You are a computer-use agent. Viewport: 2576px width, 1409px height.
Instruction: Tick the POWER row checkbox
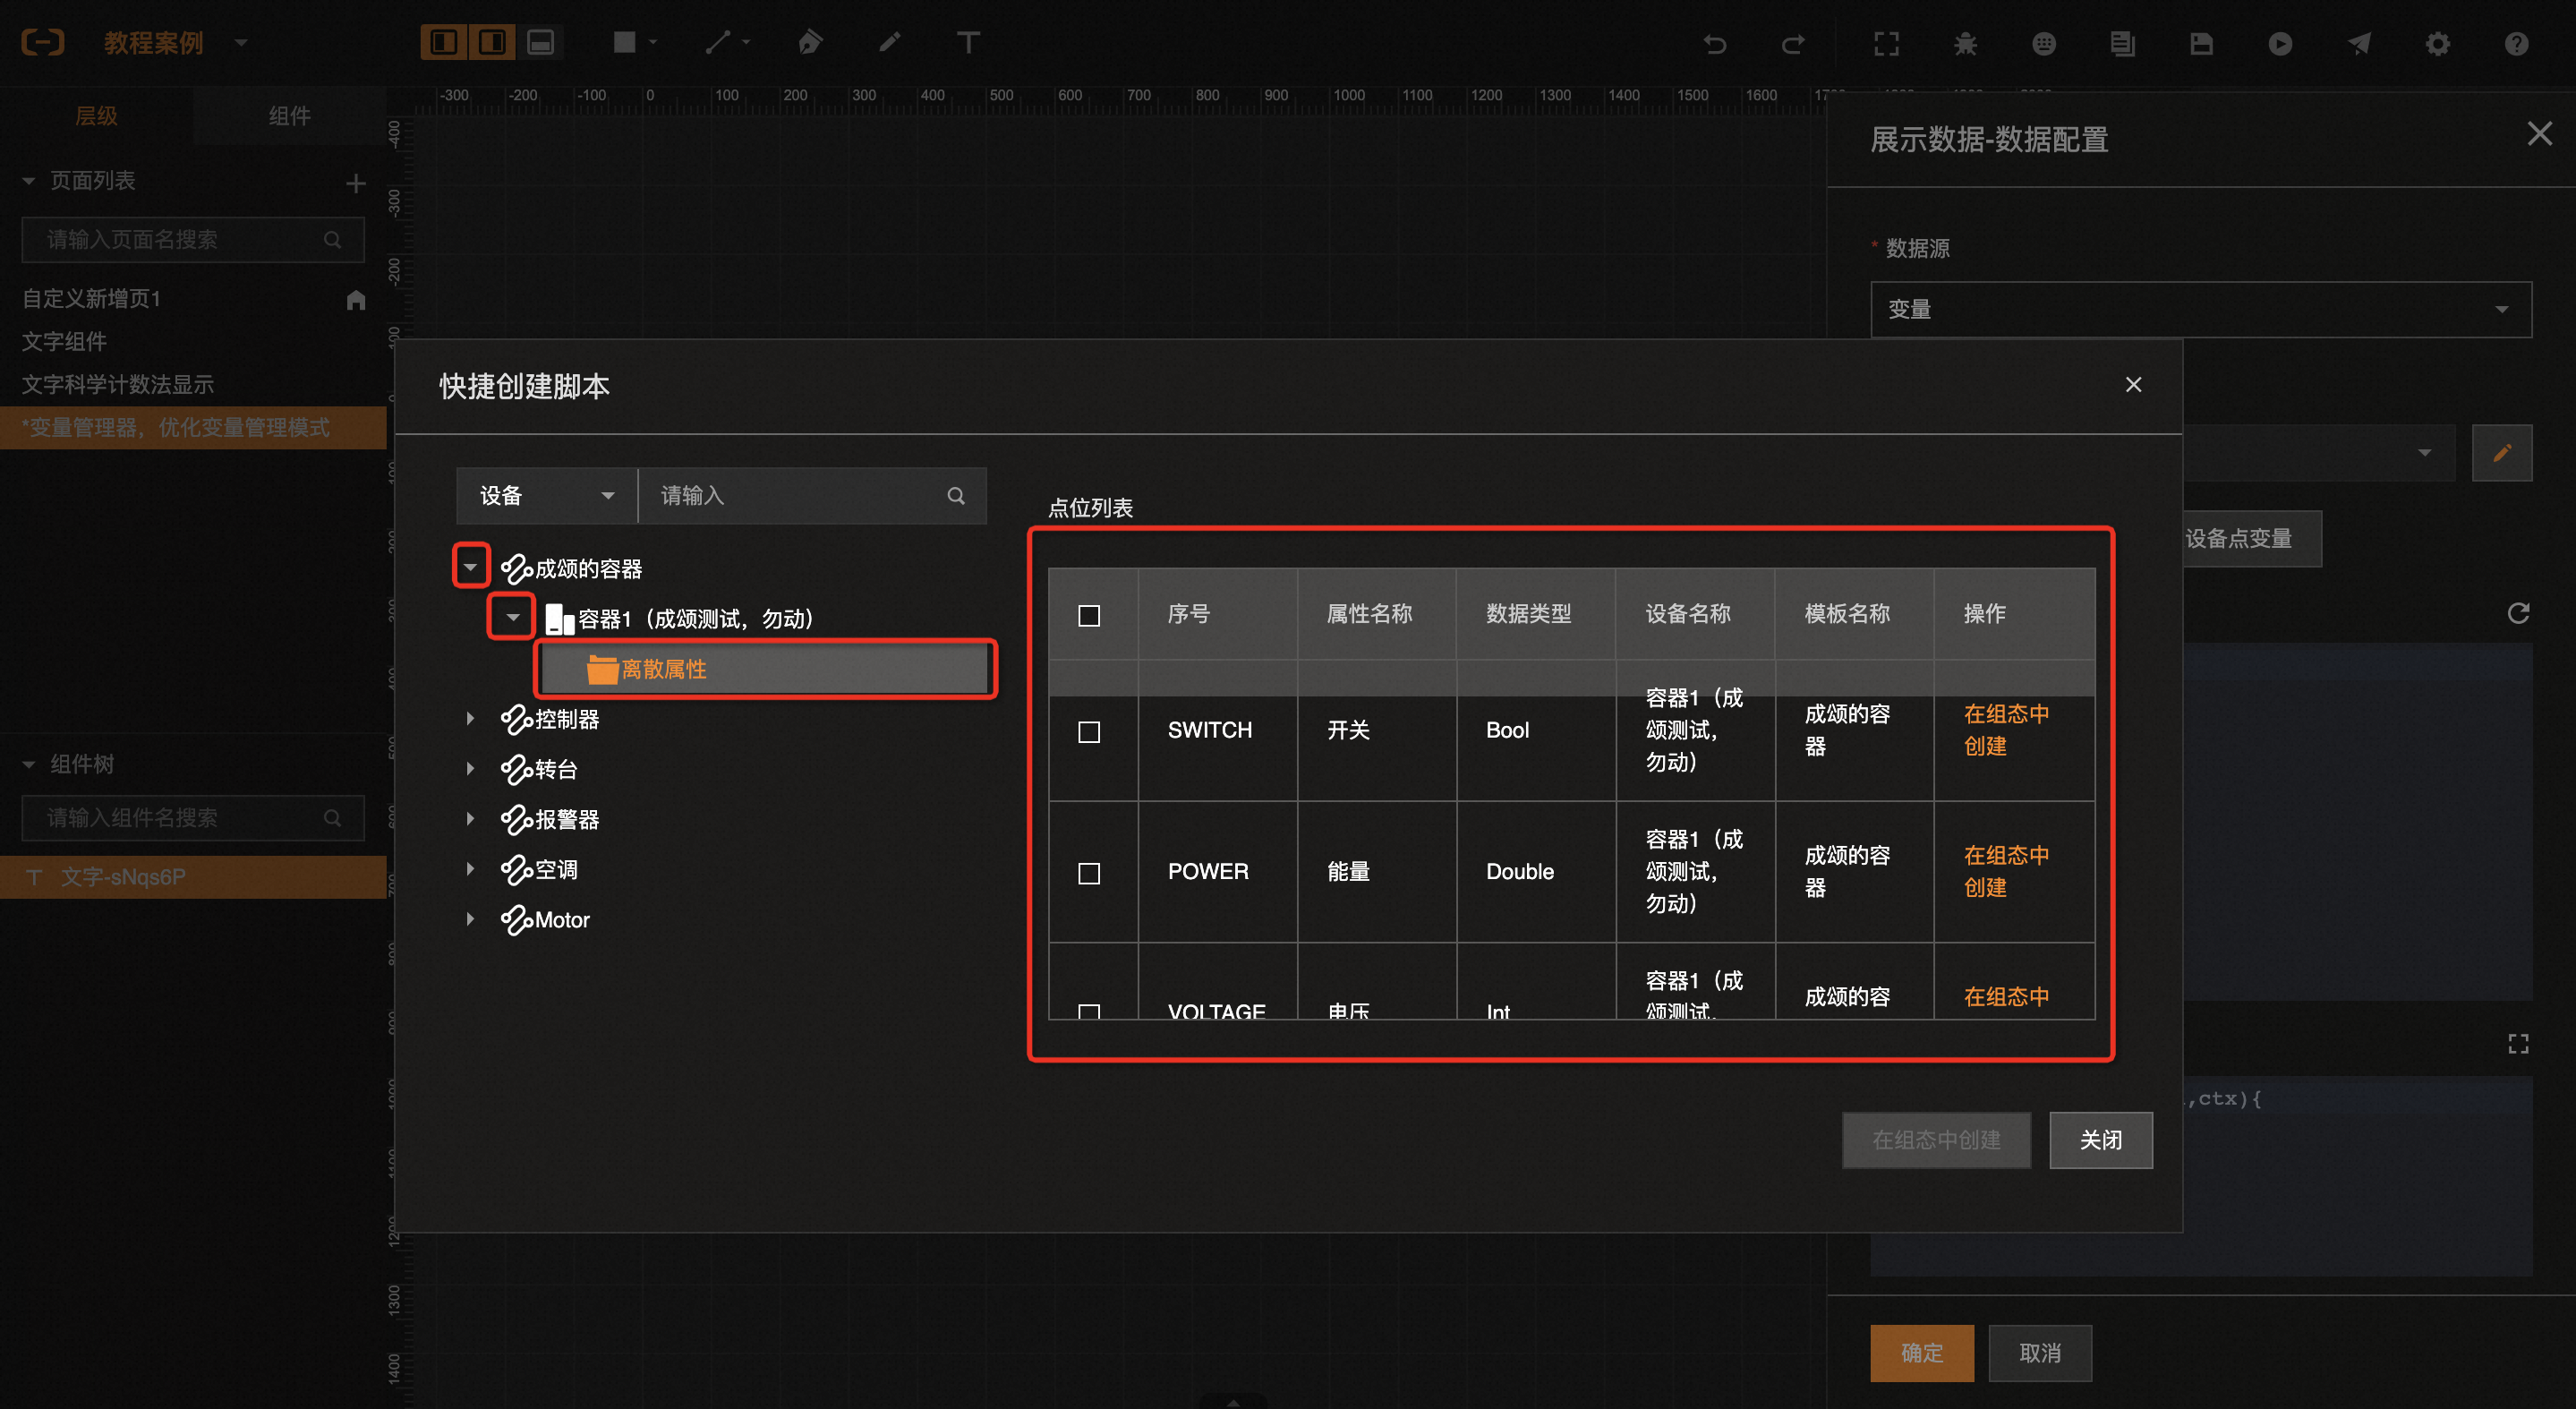pyautogui.click(x=1089, y=873)
